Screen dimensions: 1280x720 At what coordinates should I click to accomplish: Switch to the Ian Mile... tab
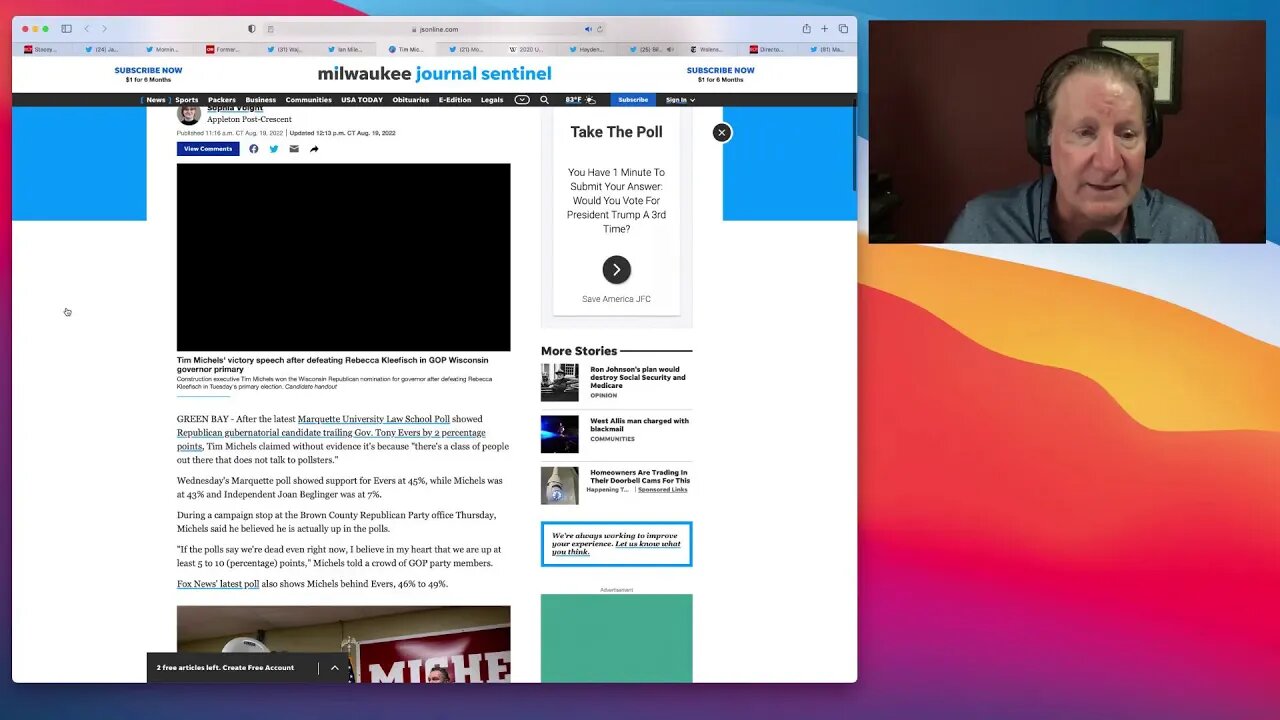345,49
